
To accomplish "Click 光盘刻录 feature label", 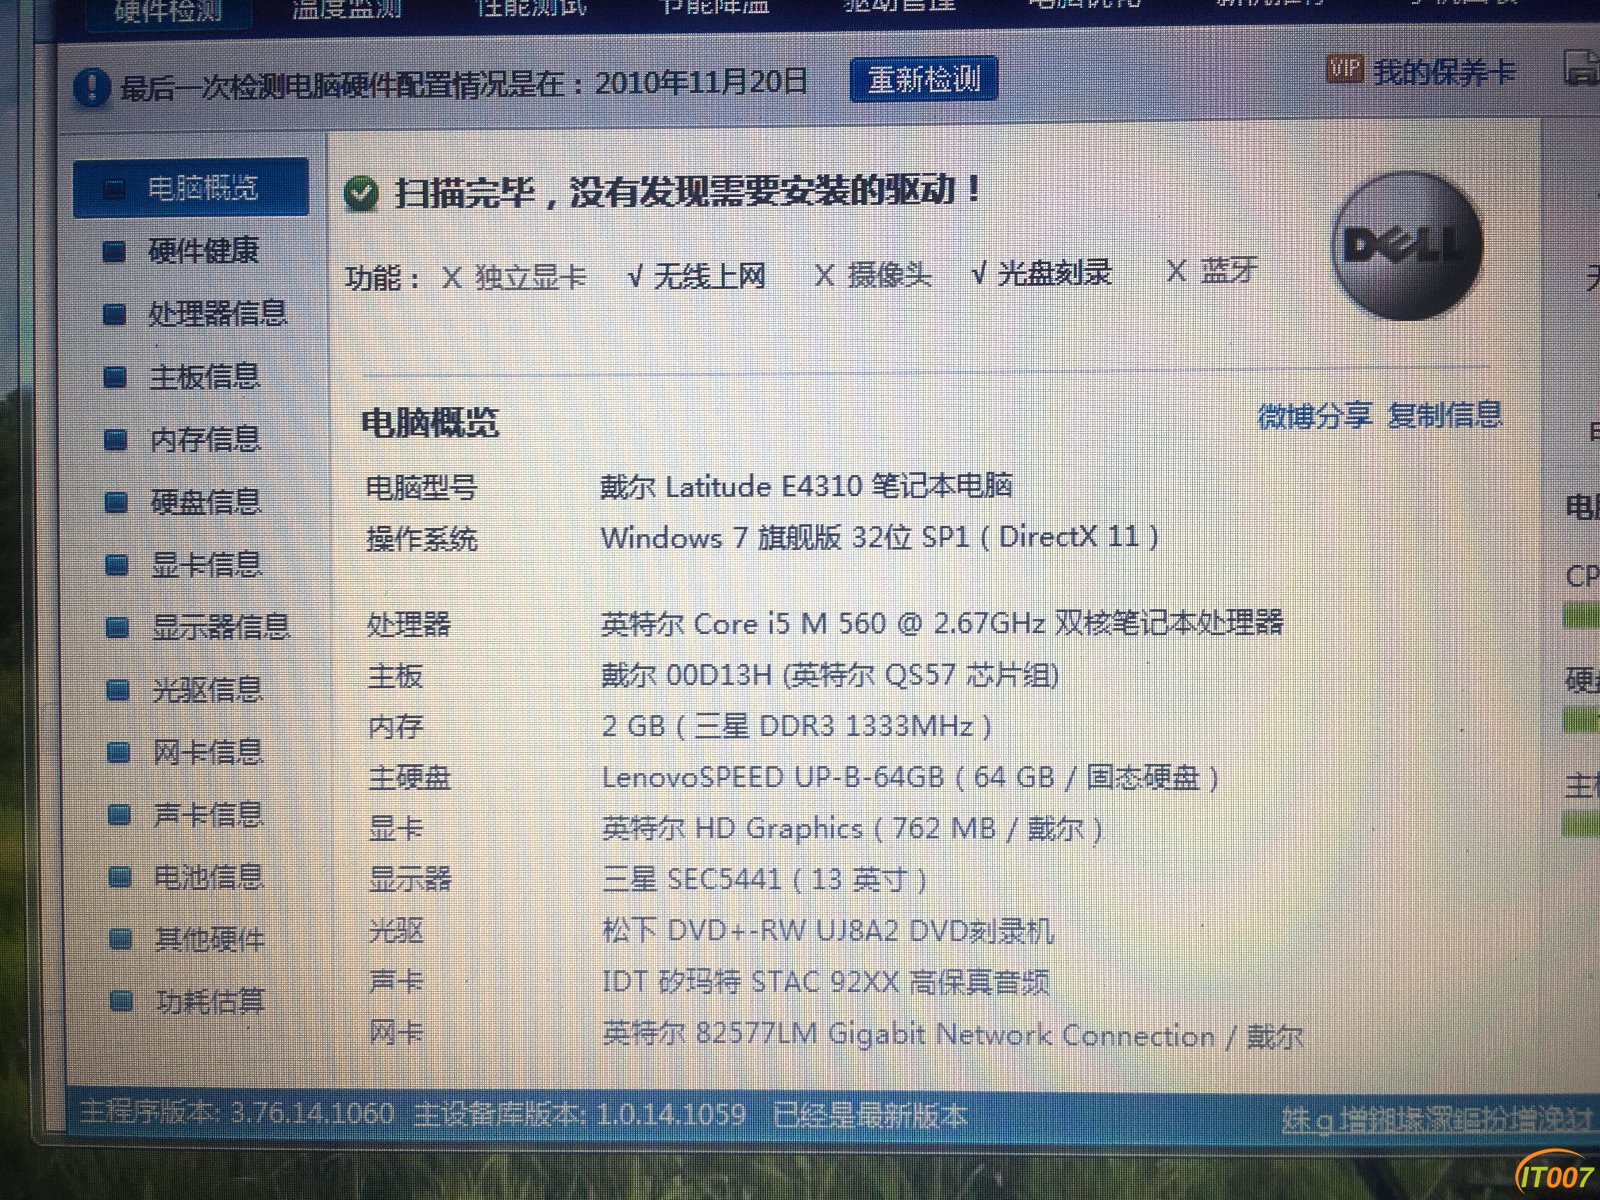I will (1055, 272).
